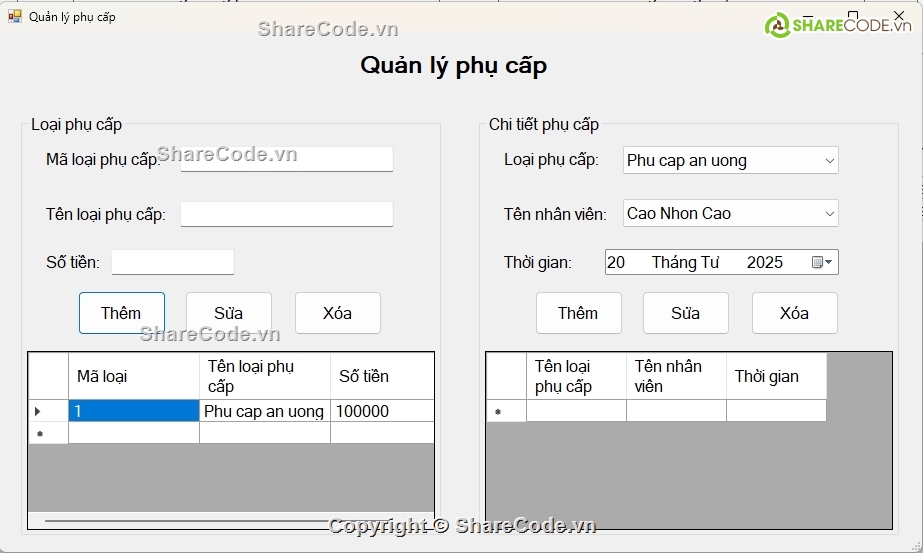Click Sửa button in Chi tiết phụ cấp

click(686, 313)
